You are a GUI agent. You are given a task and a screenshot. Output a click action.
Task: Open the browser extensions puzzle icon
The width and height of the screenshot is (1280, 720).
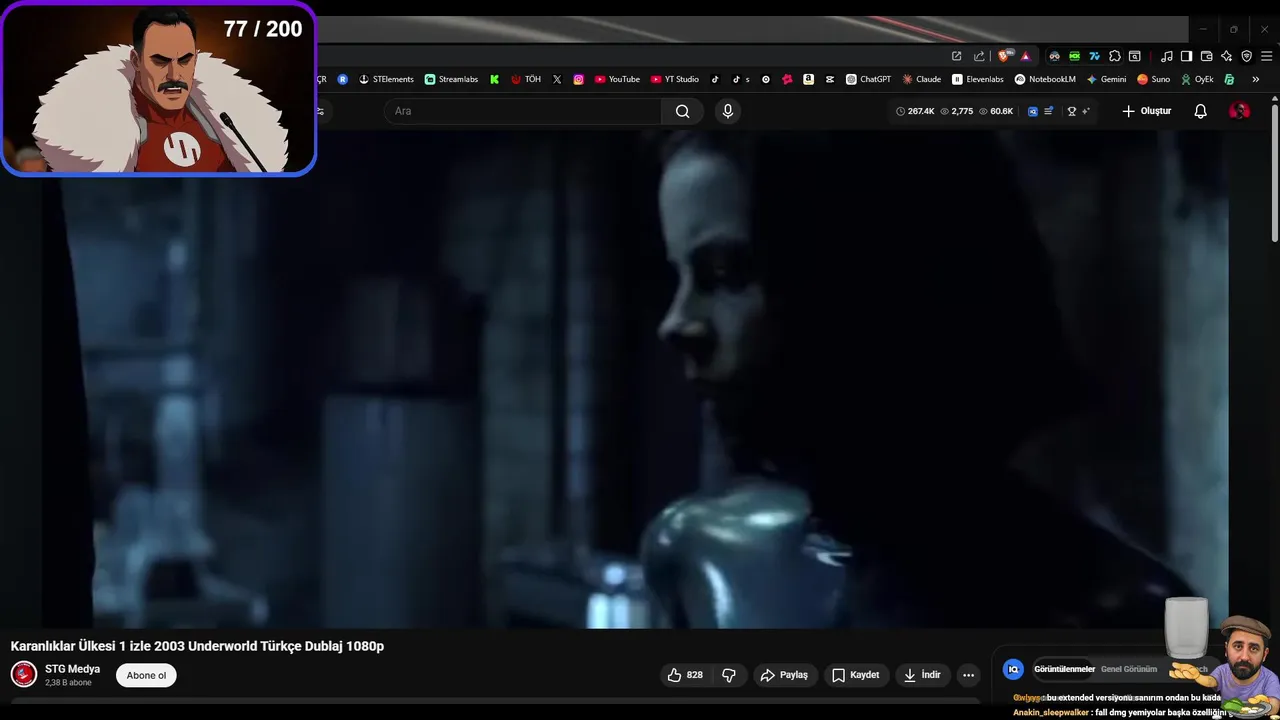(x=1115, y=56)
